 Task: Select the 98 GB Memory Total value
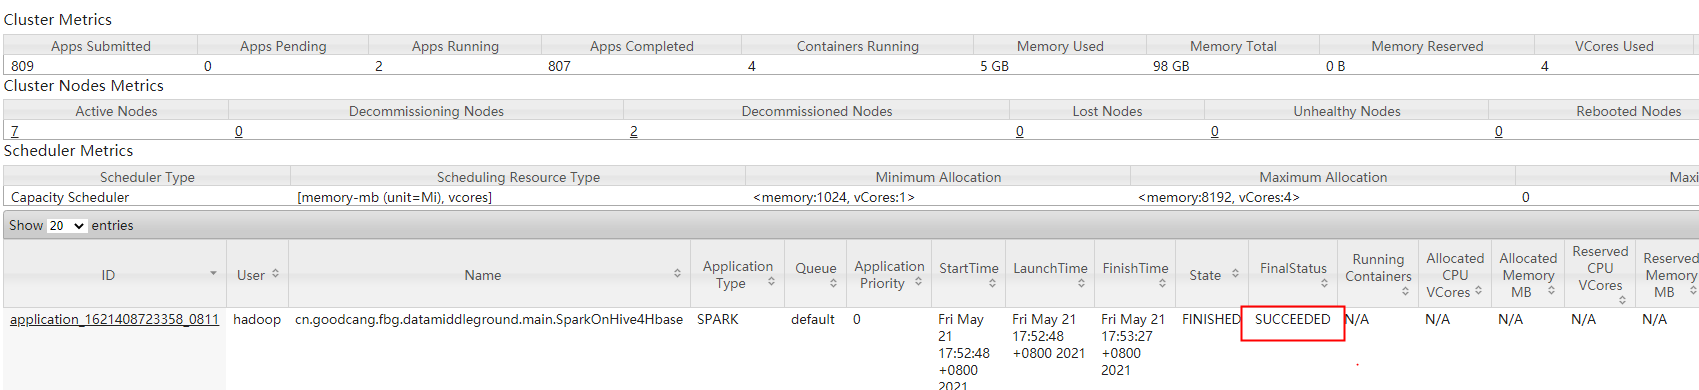[1171, 66]
